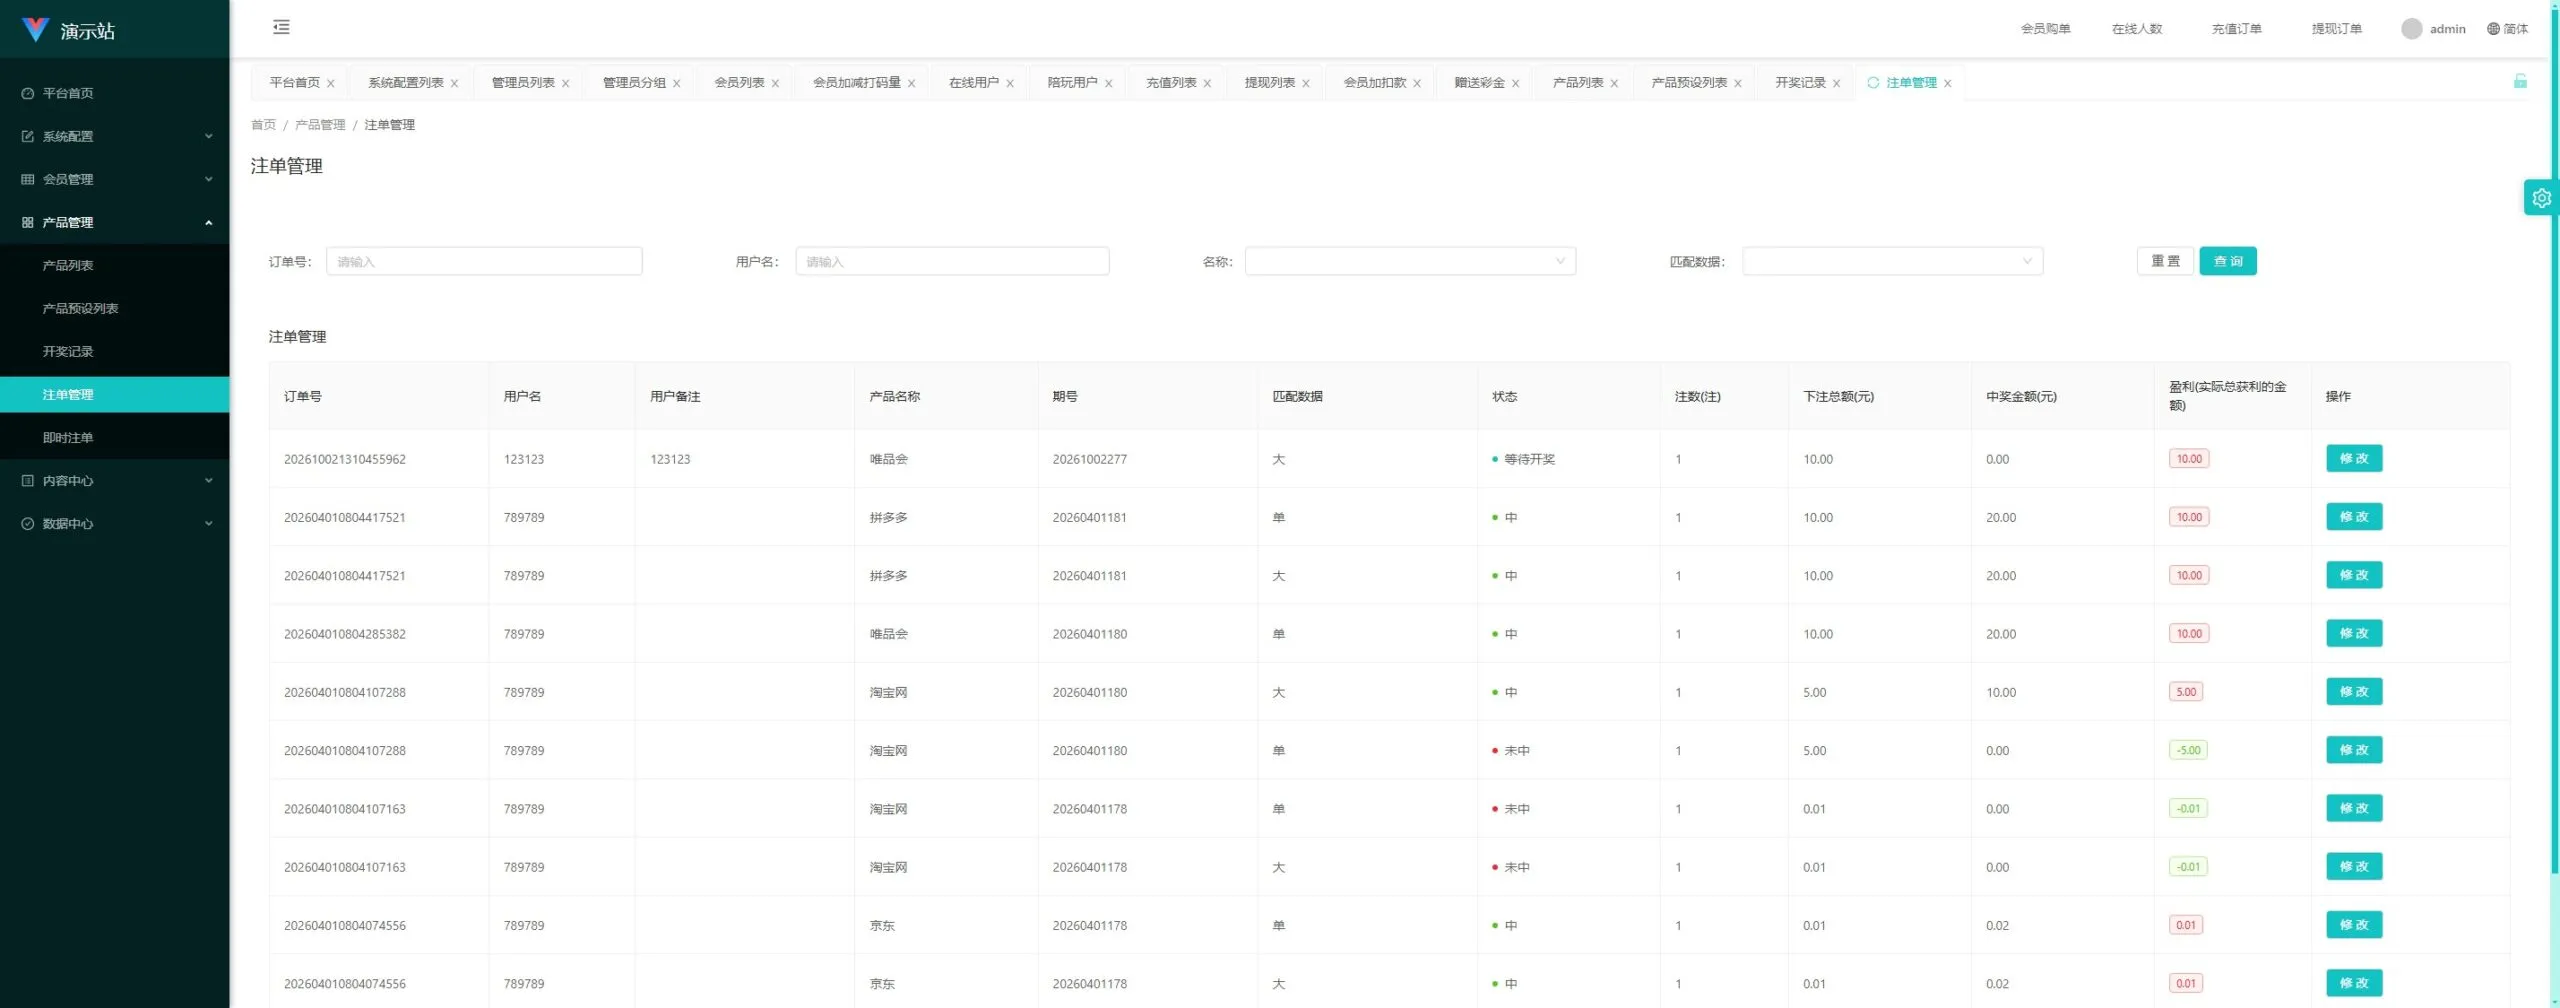The height and width of the screenshot is (1008, 2560).
Task: Click the 等待开奖 status in the first row
Action: (x=1524, y=459)
